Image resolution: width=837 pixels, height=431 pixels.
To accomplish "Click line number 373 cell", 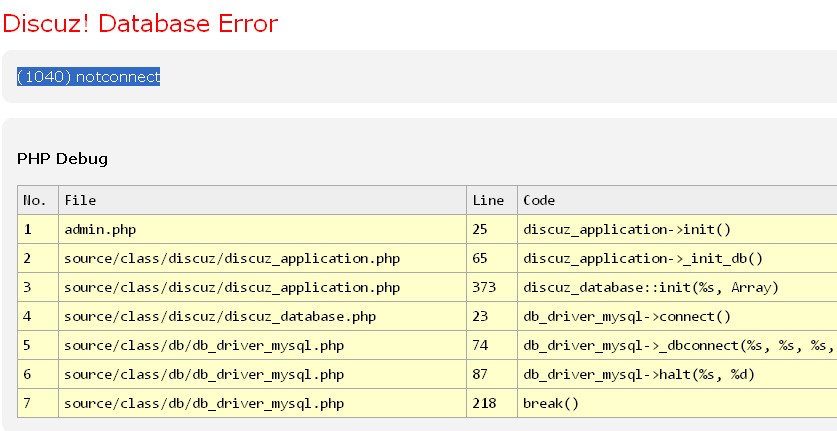I will click(x=483, y=288).
